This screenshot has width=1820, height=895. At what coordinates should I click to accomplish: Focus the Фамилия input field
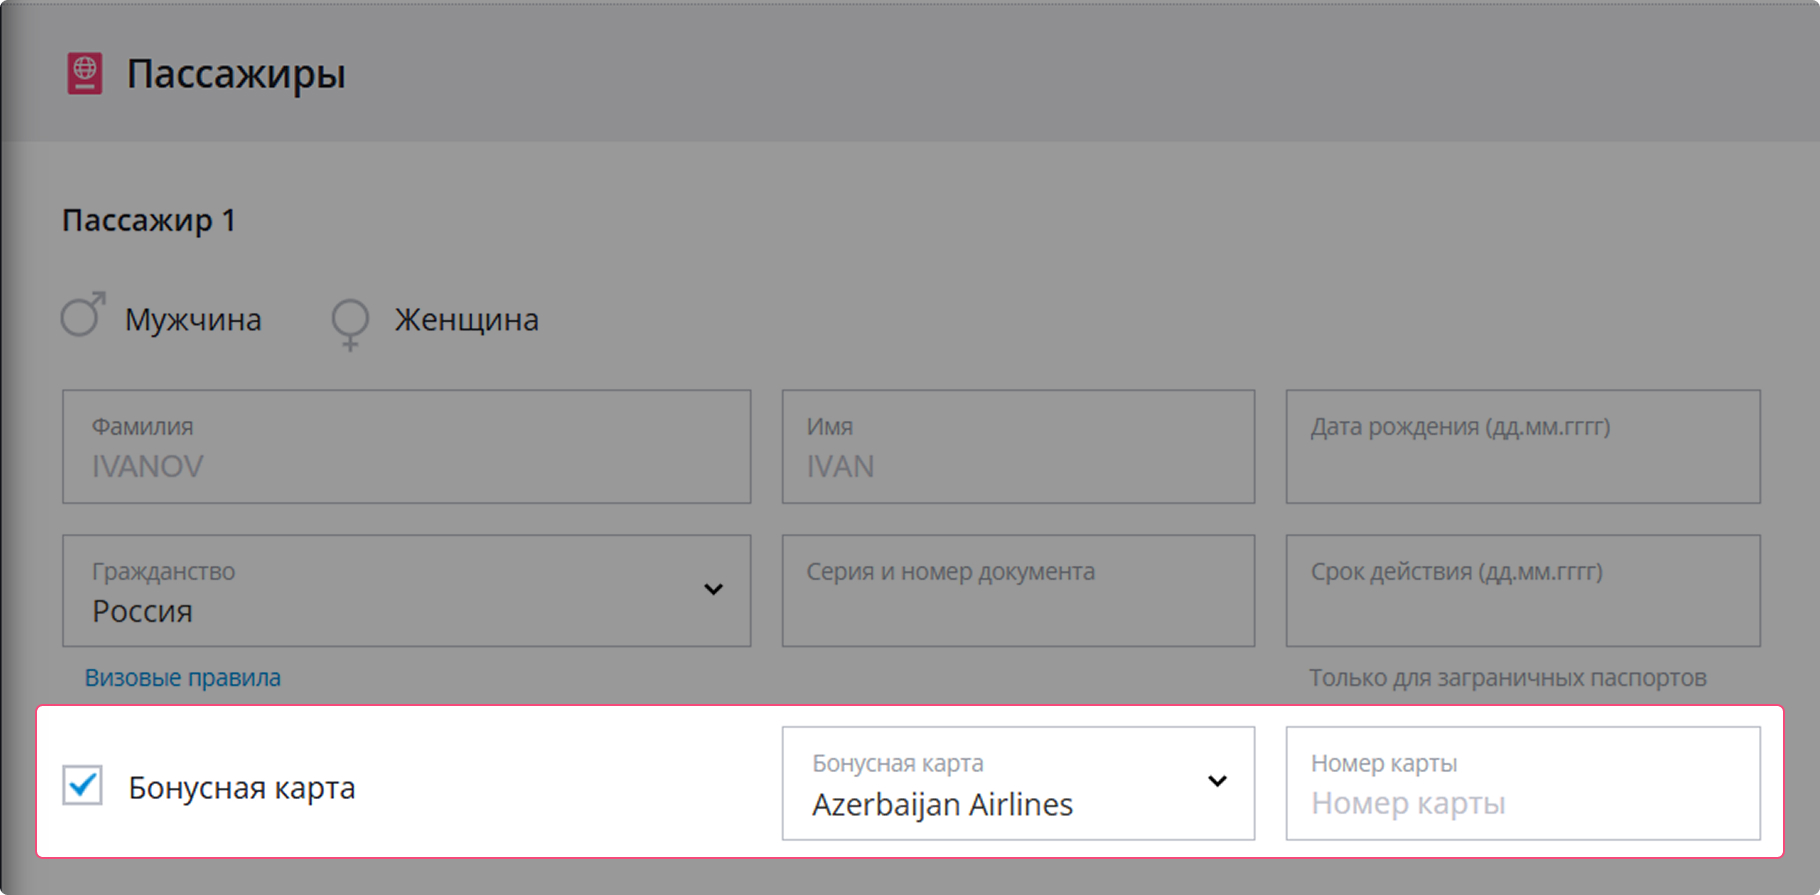(x=406, y=447)
